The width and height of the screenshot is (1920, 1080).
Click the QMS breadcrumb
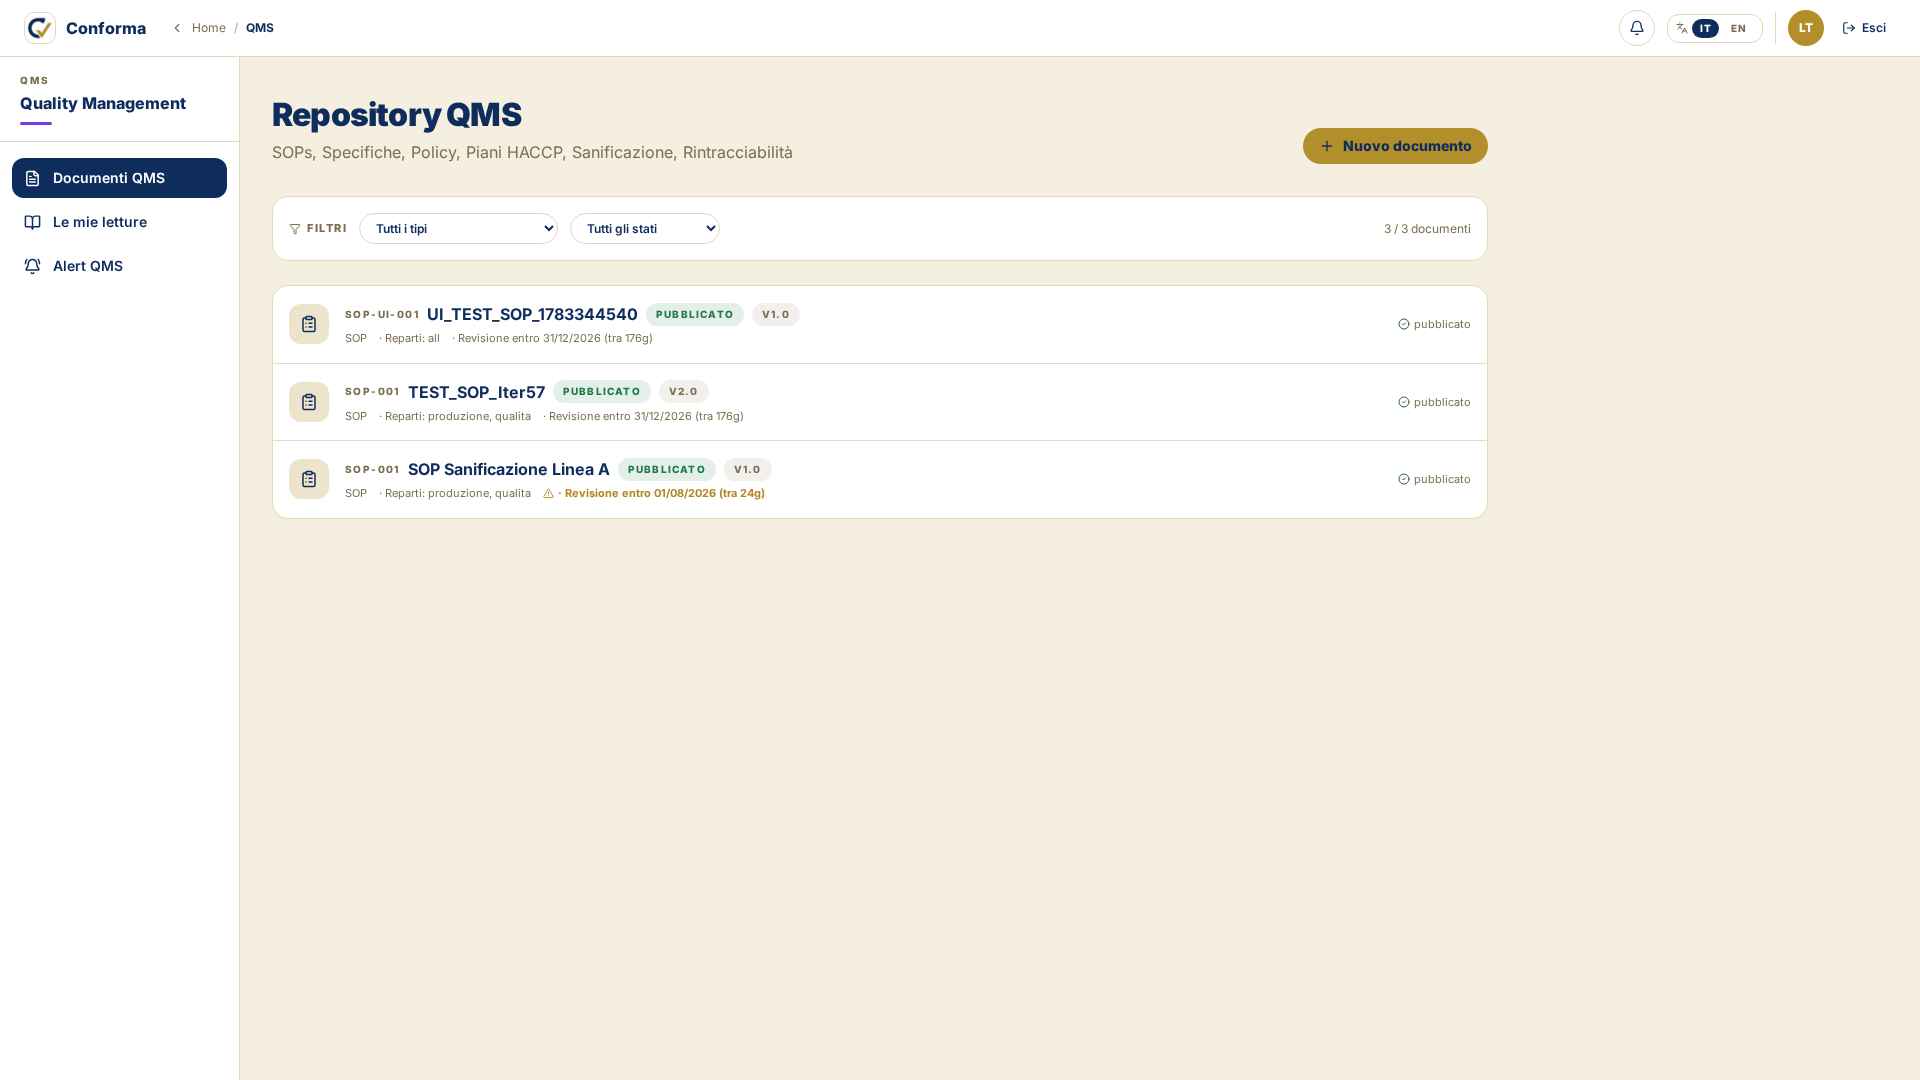pos(260,28)
